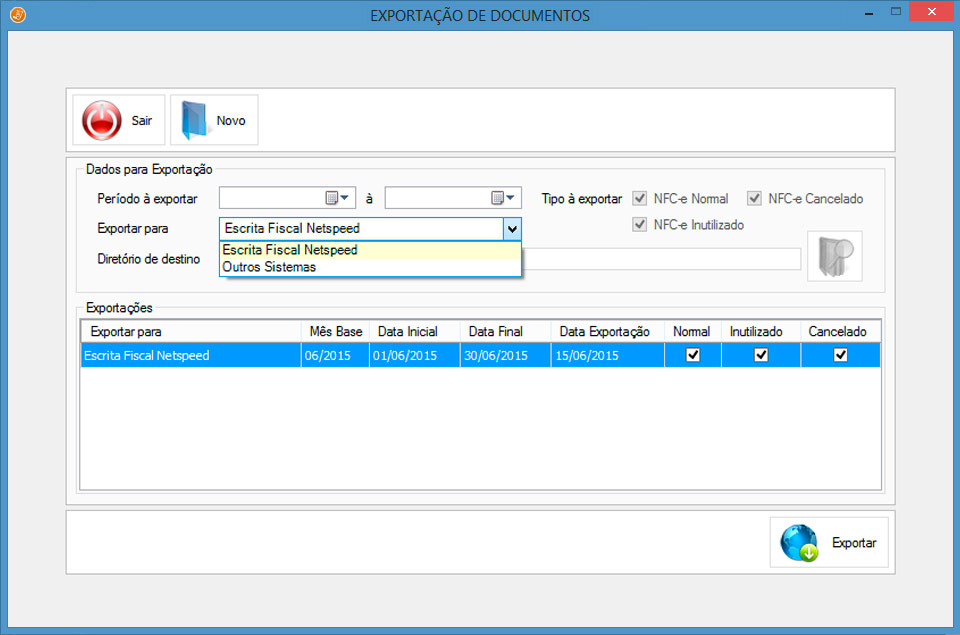Toggle the NFC-e Inutilizado checkbox

click(640, 225)
